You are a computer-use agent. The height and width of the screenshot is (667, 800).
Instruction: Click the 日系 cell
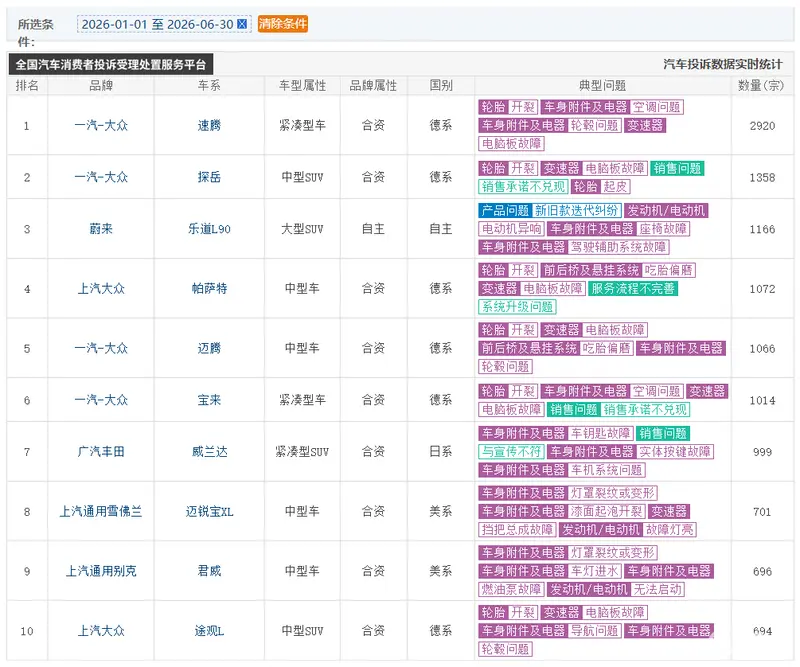441,451
